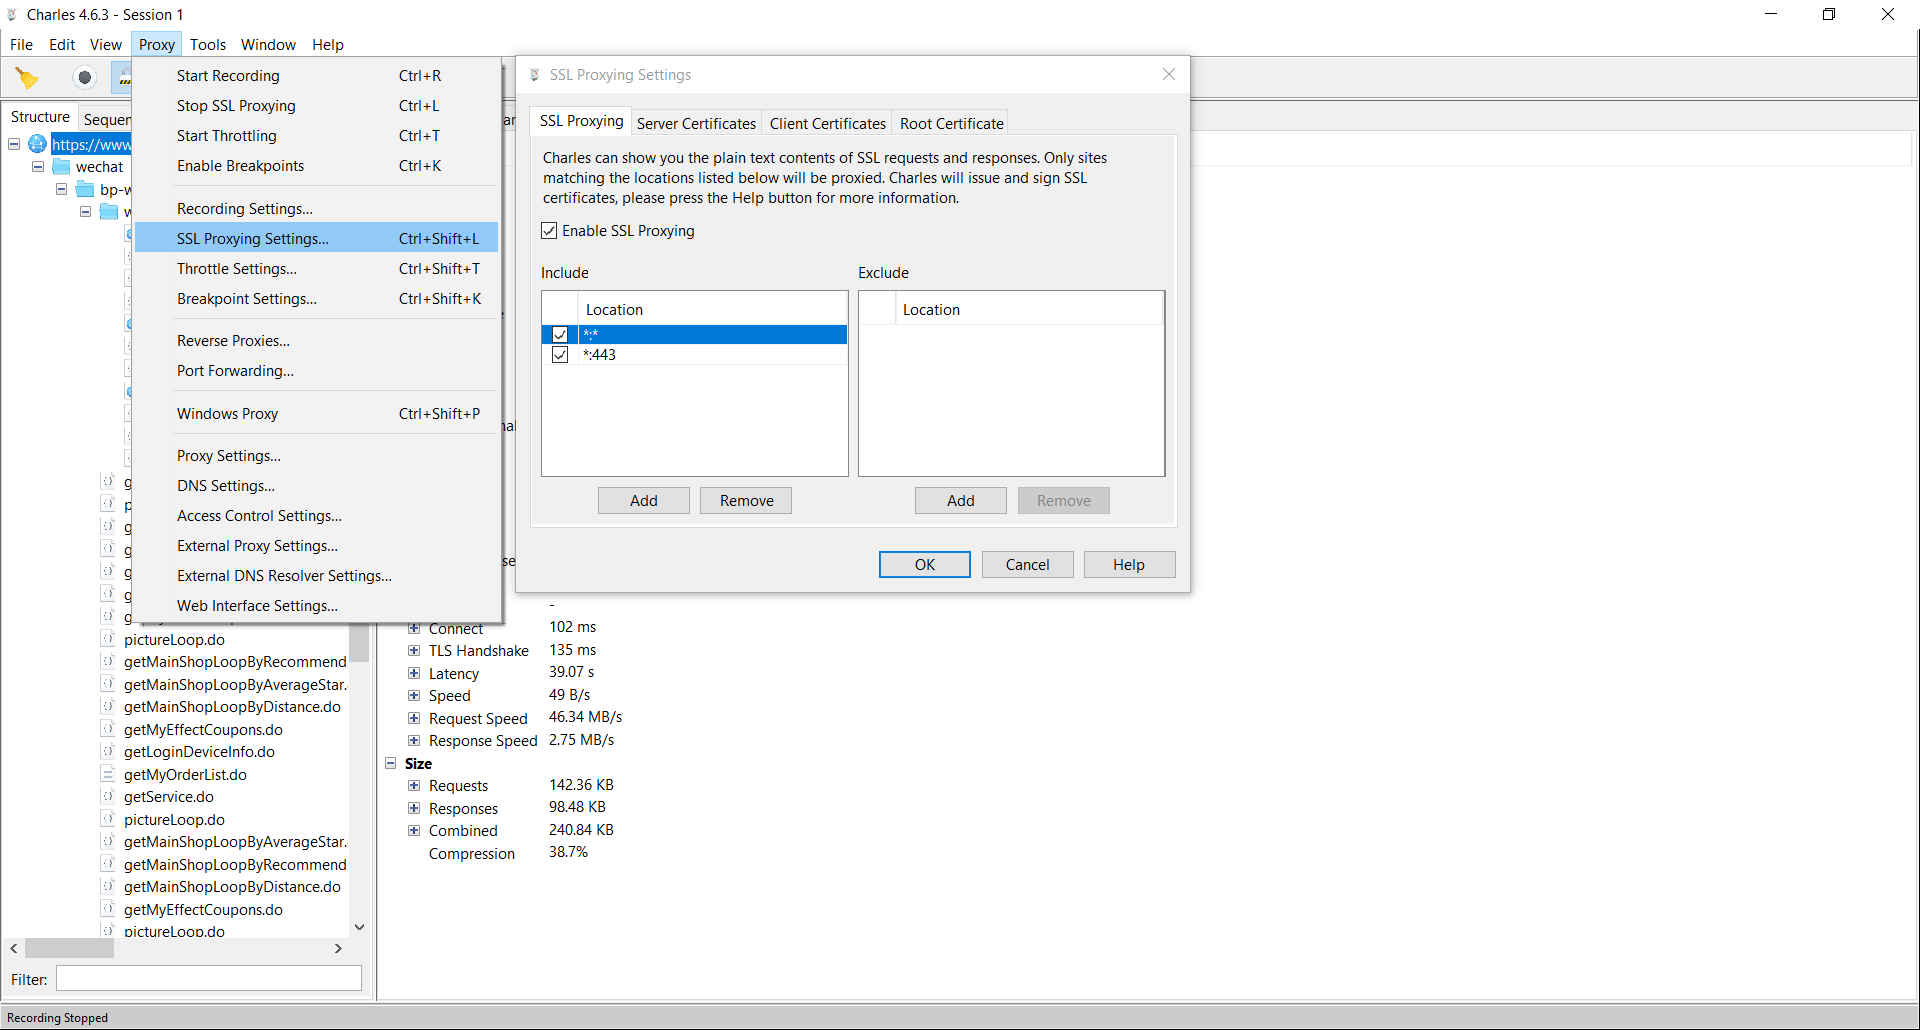Confirm the SSL settings with OK

925,565
